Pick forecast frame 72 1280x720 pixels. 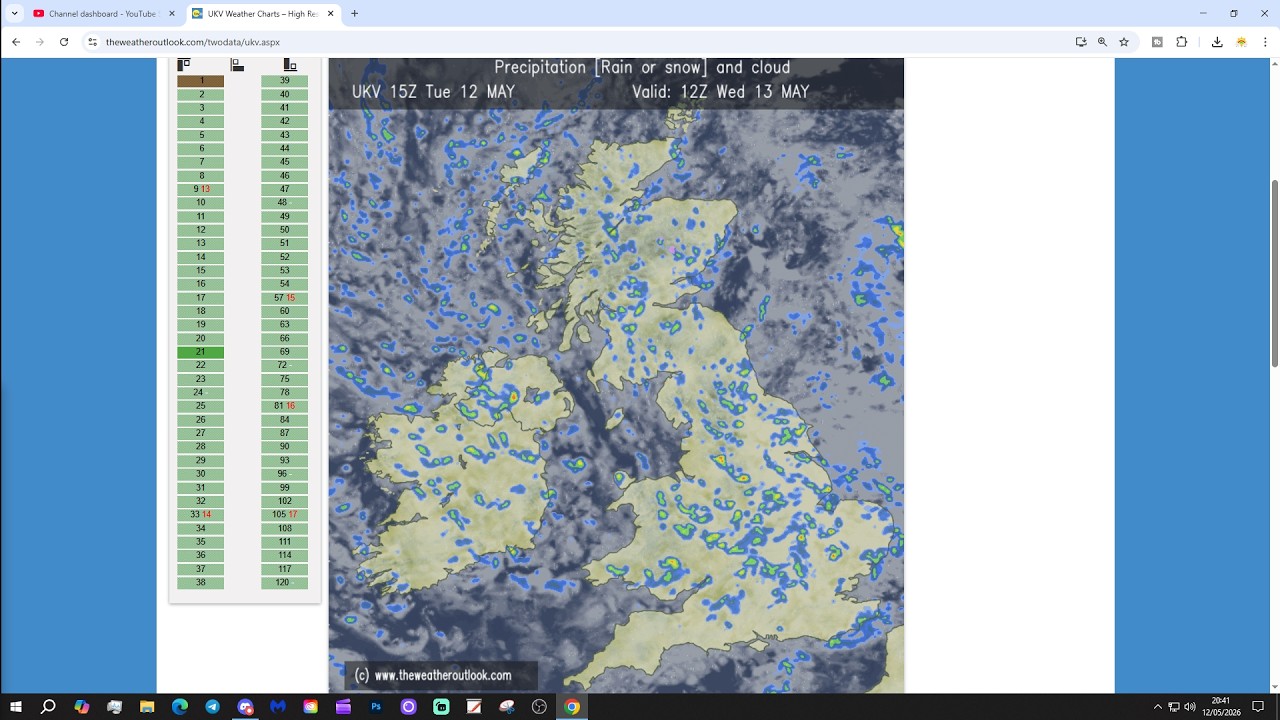point(285,366)
